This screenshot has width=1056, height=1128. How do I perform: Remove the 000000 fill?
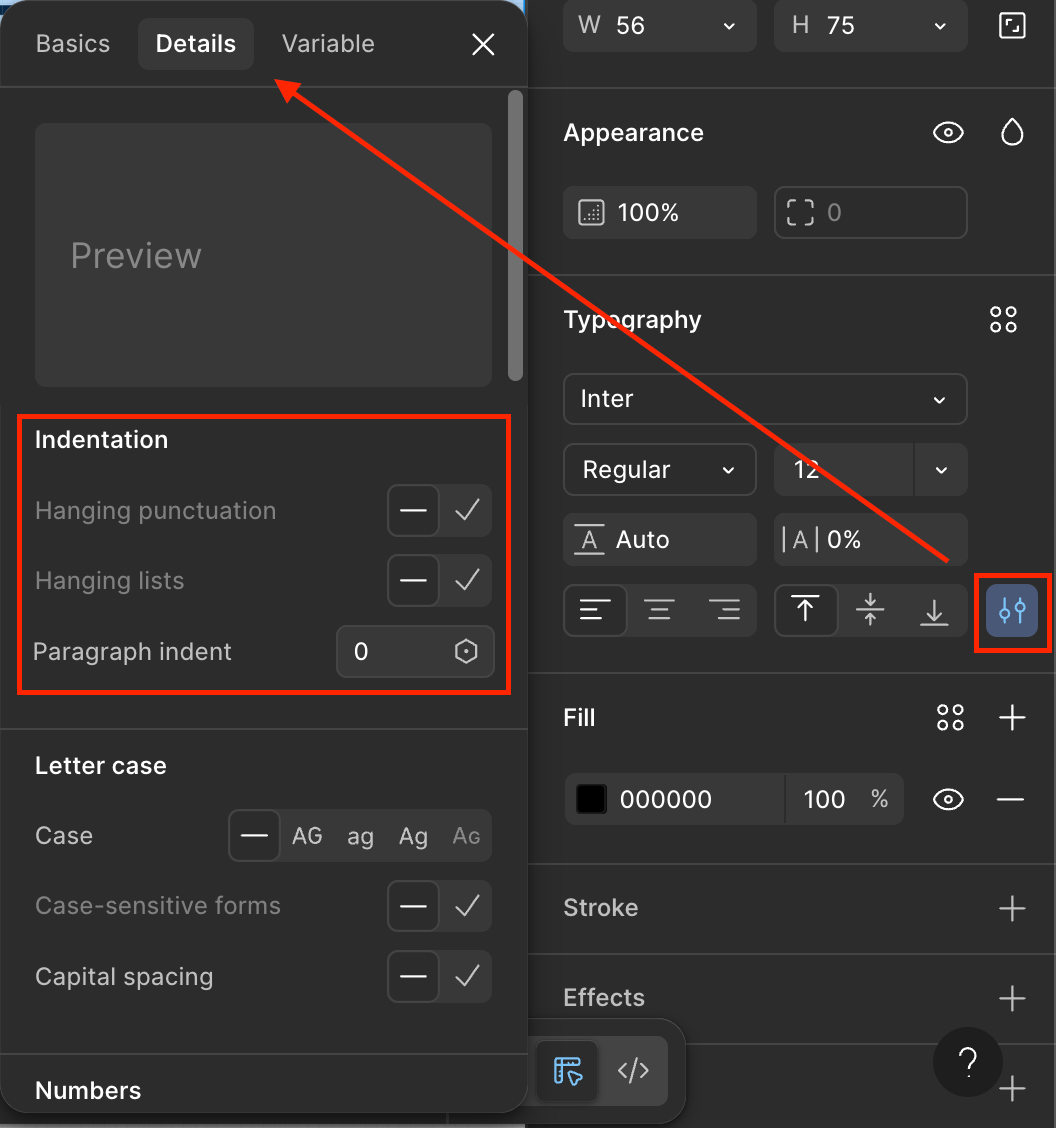coord(1011,799)
